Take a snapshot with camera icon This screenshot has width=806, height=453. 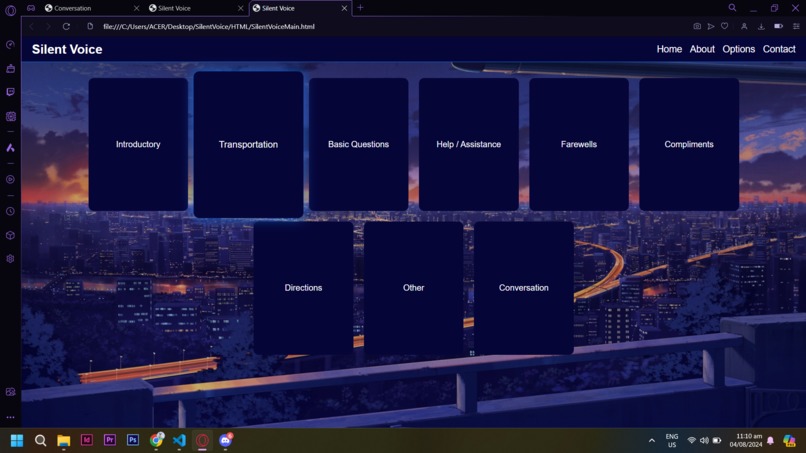697,26
